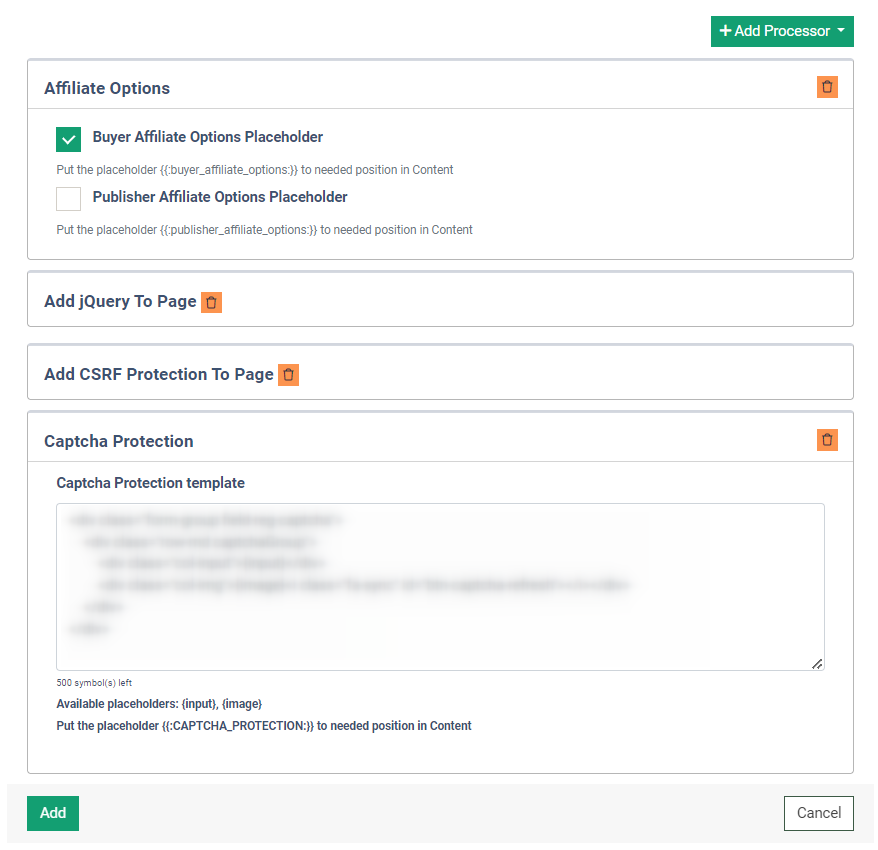Viewport: 878px width, 850px height.
Task: Delete the Add CSRF Protection To Page processor
Action: (288, 375)
